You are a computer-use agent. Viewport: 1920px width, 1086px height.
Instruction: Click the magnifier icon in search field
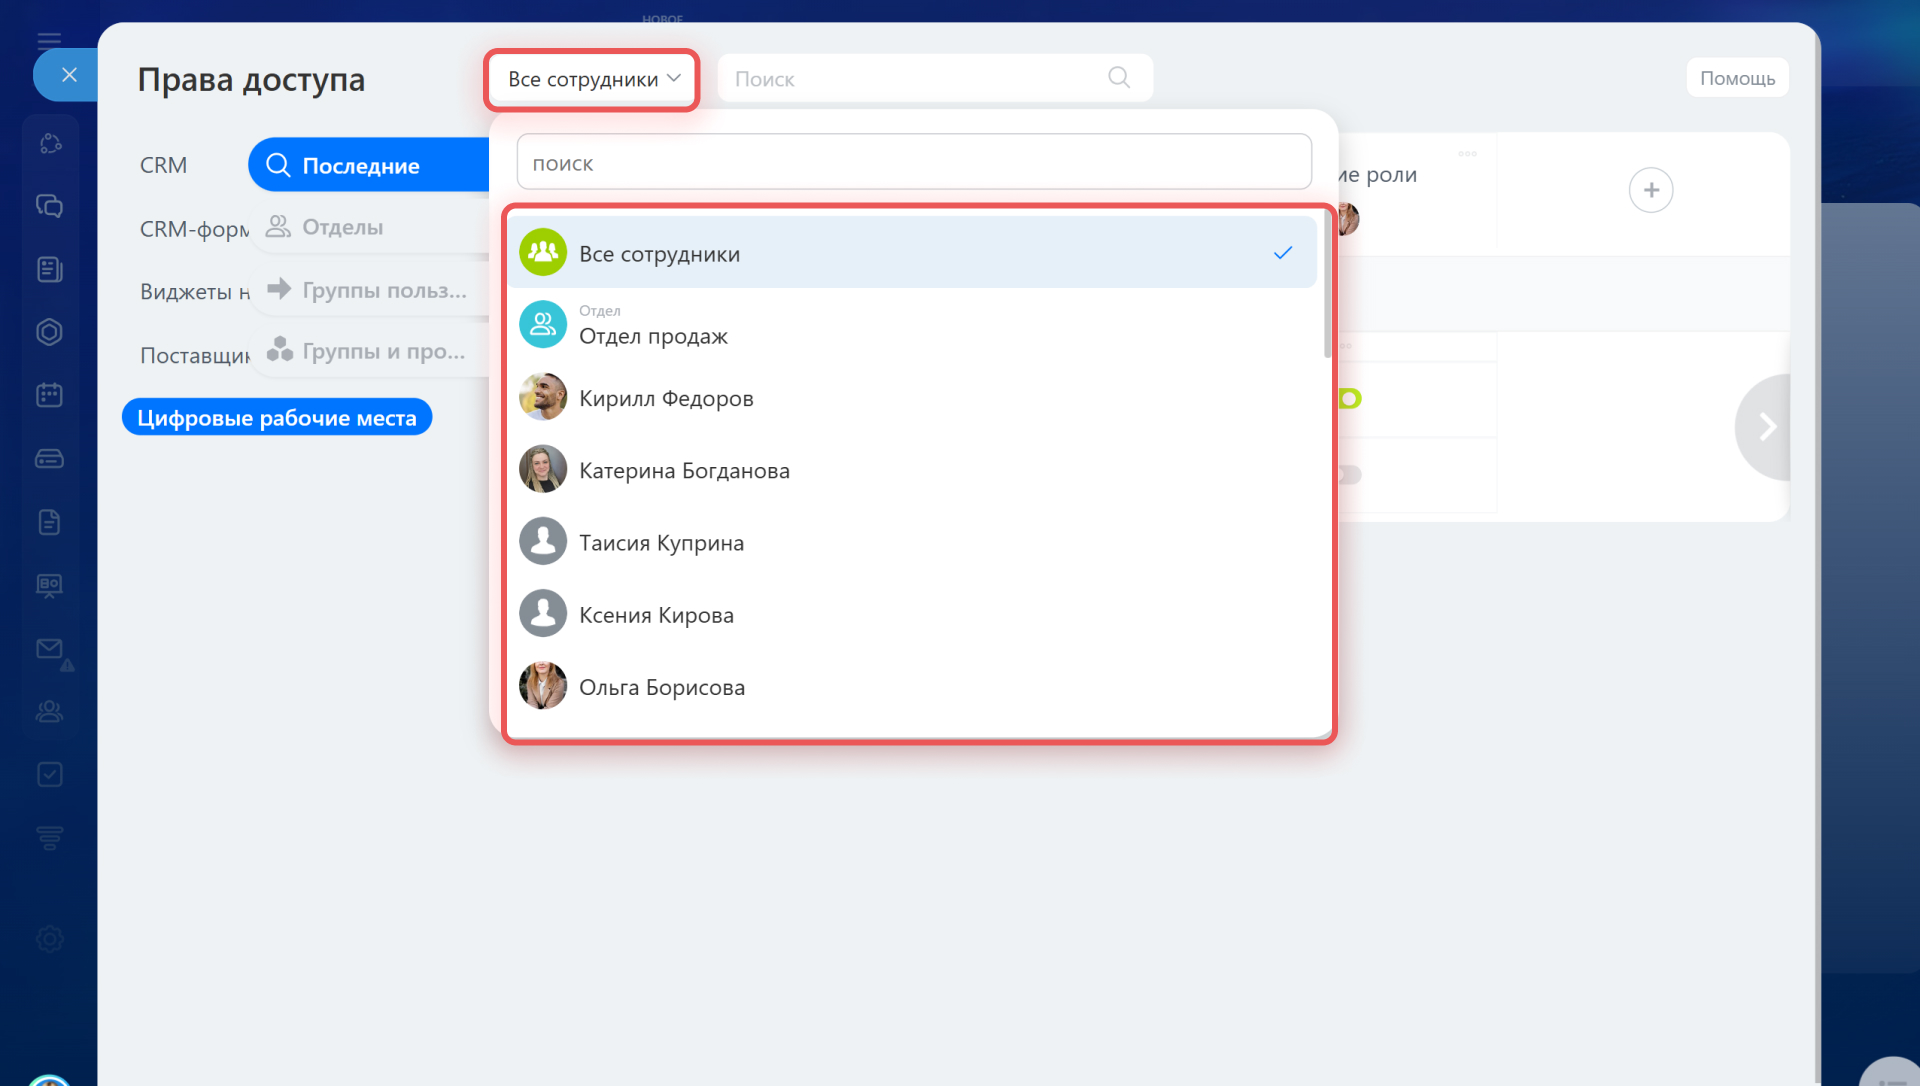[1119, 78]
